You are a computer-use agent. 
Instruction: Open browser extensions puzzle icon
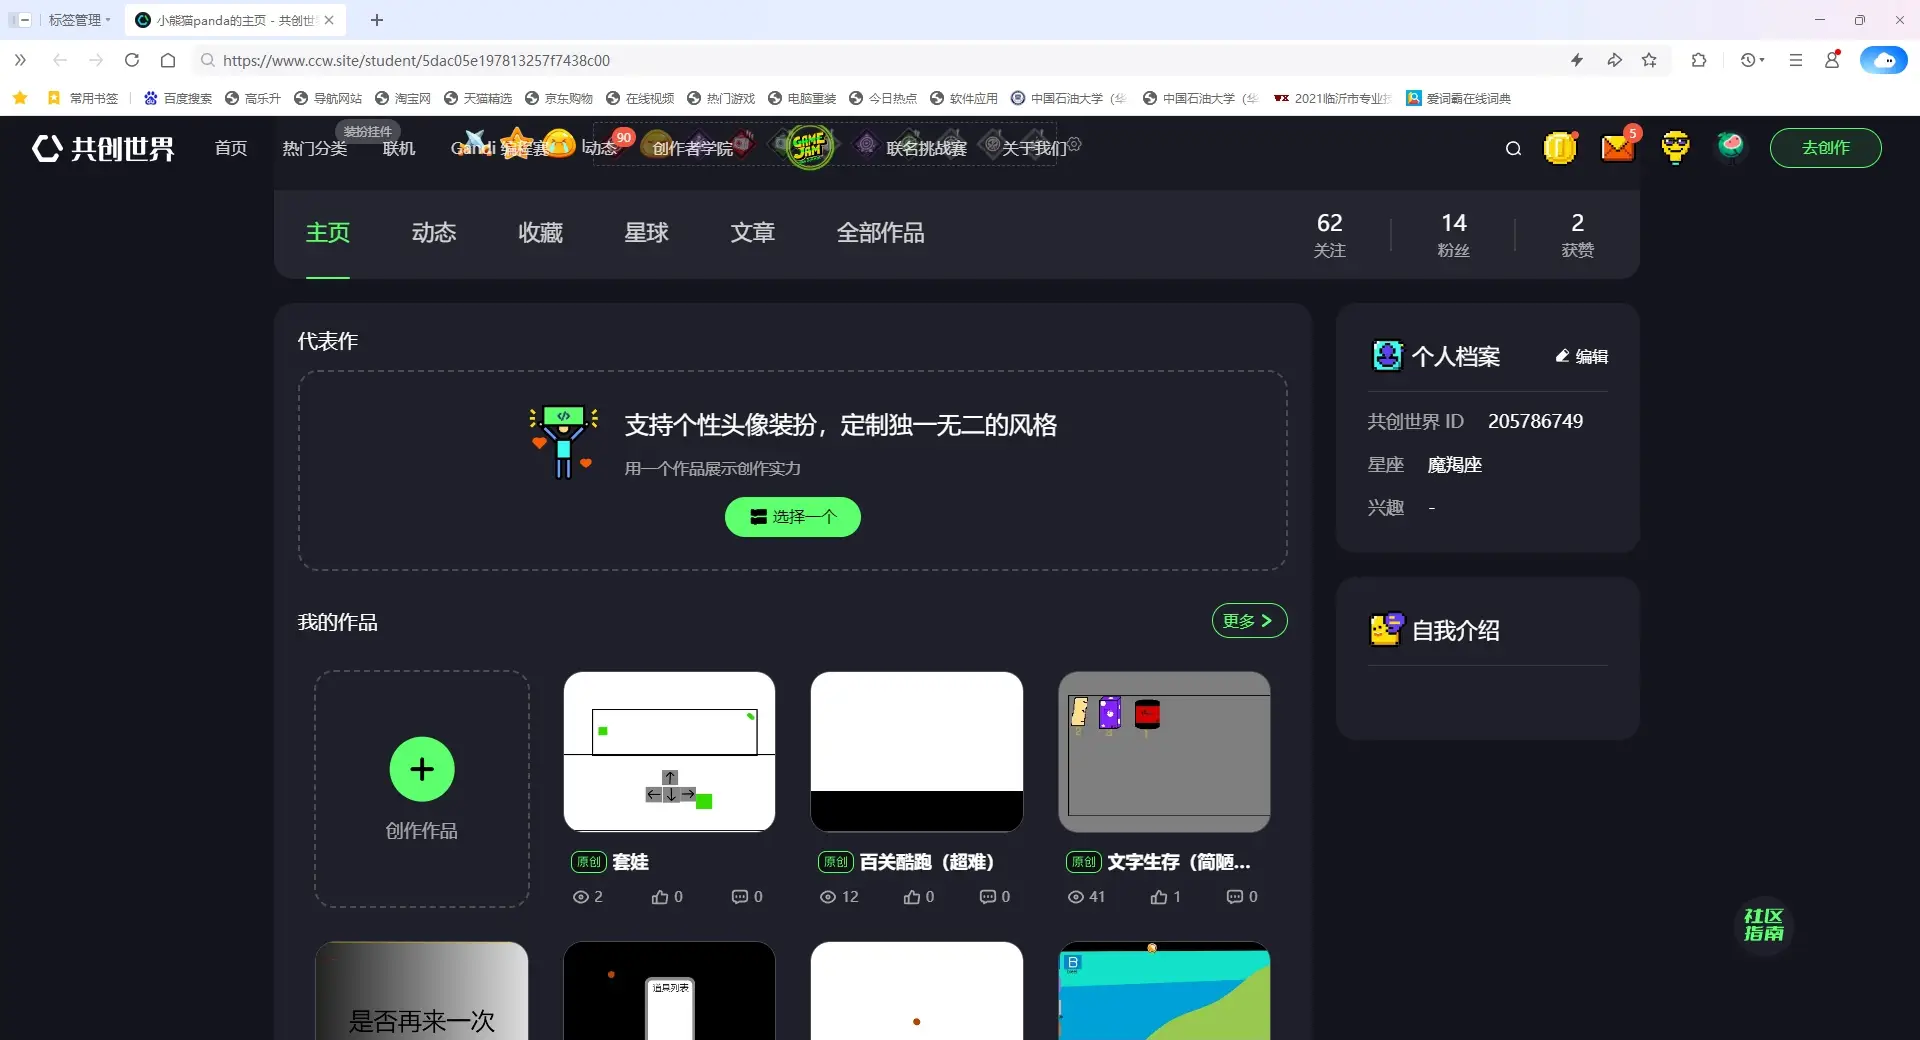(1698, 60)
